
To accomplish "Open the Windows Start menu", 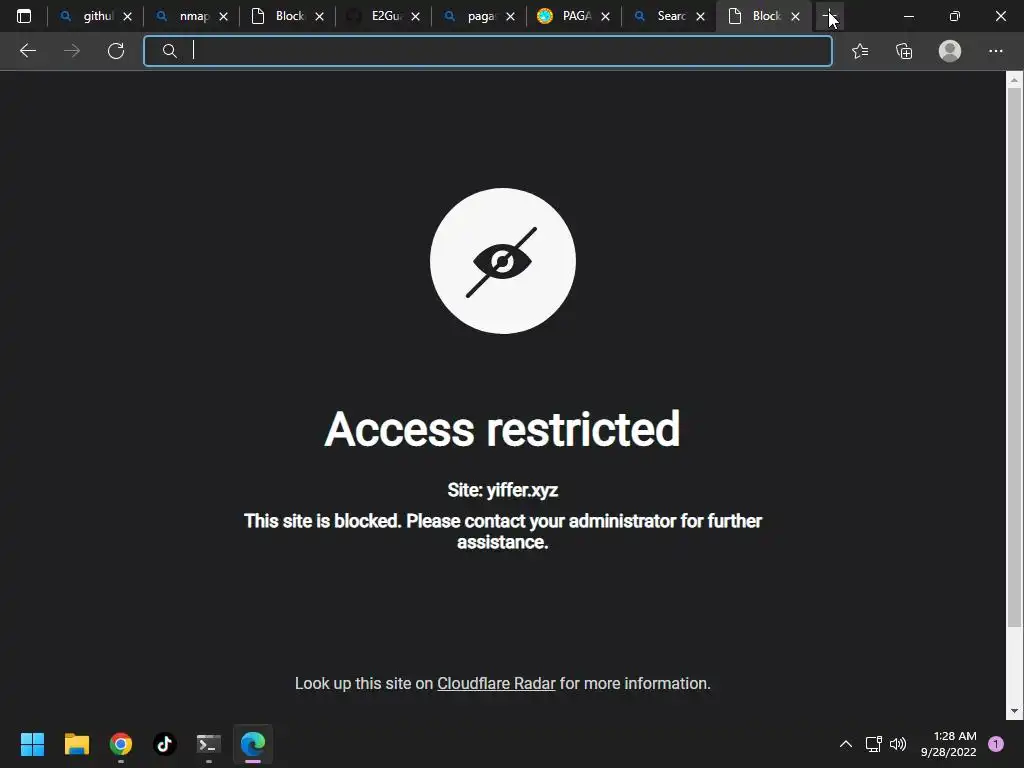I will (32, 744).
